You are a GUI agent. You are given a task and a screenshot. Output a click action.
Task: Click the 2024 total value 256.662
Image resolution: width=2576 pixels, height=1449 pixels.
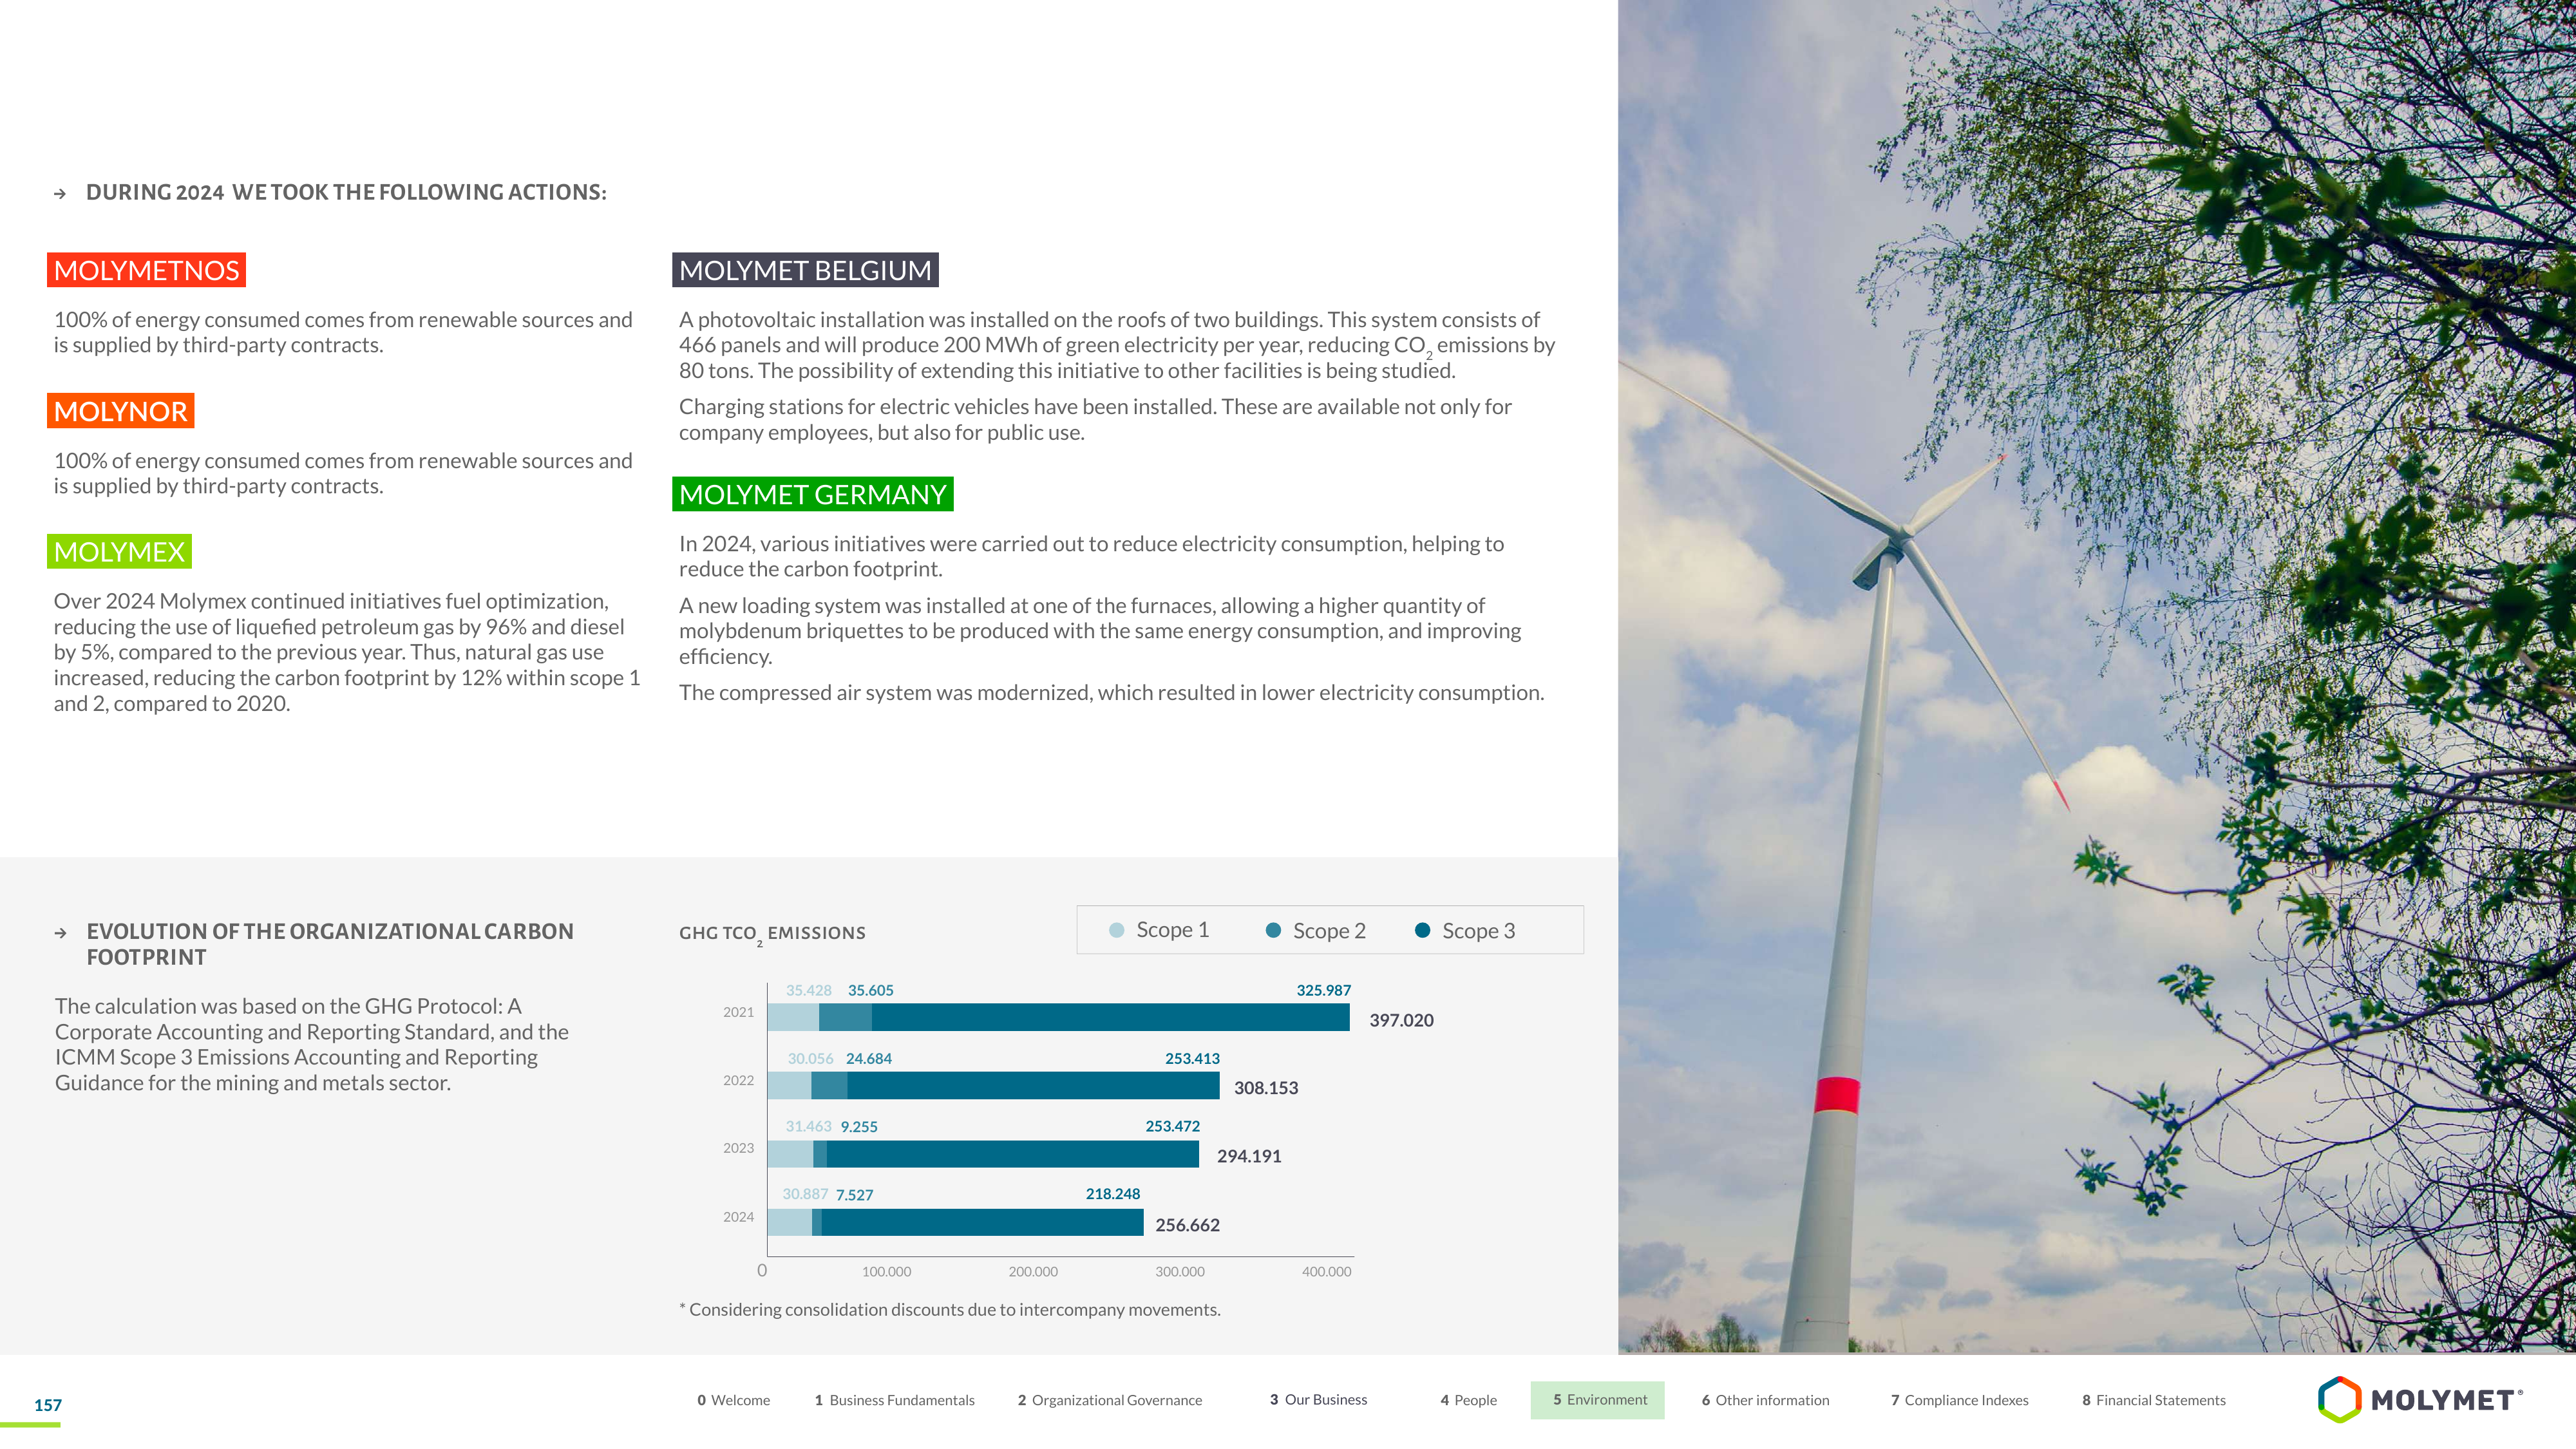1187,1225
